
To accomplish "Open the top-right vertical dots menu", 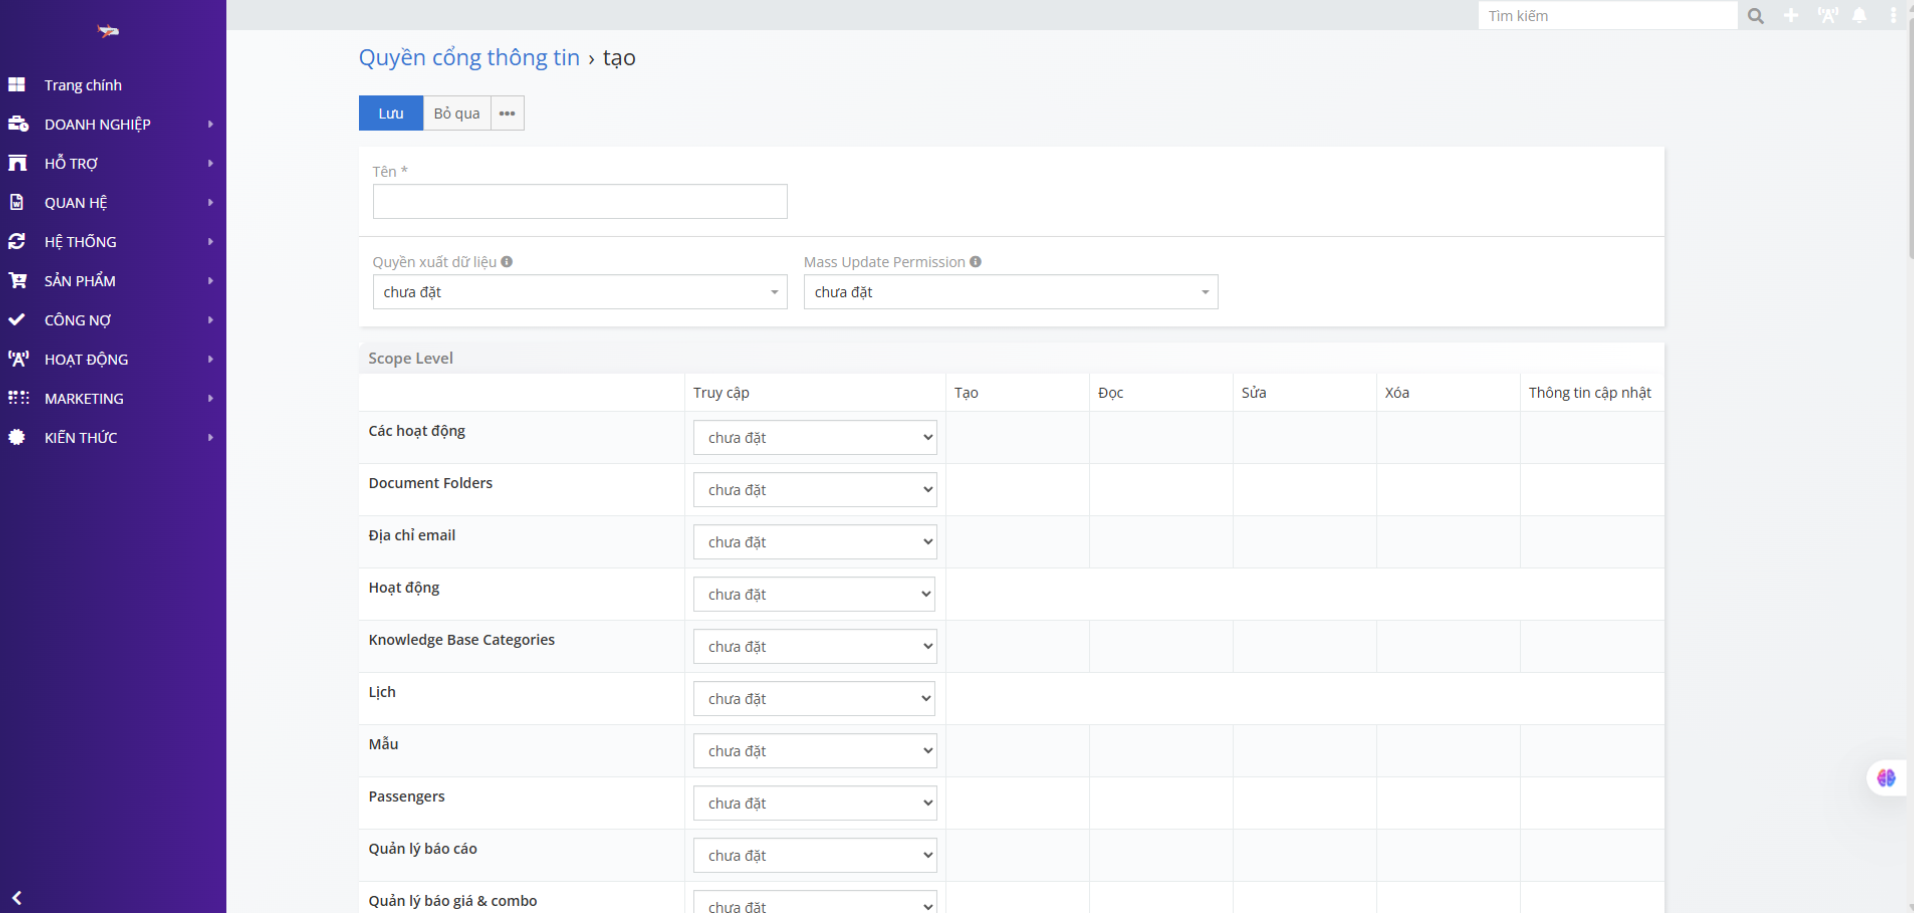I will point(1892,16).
